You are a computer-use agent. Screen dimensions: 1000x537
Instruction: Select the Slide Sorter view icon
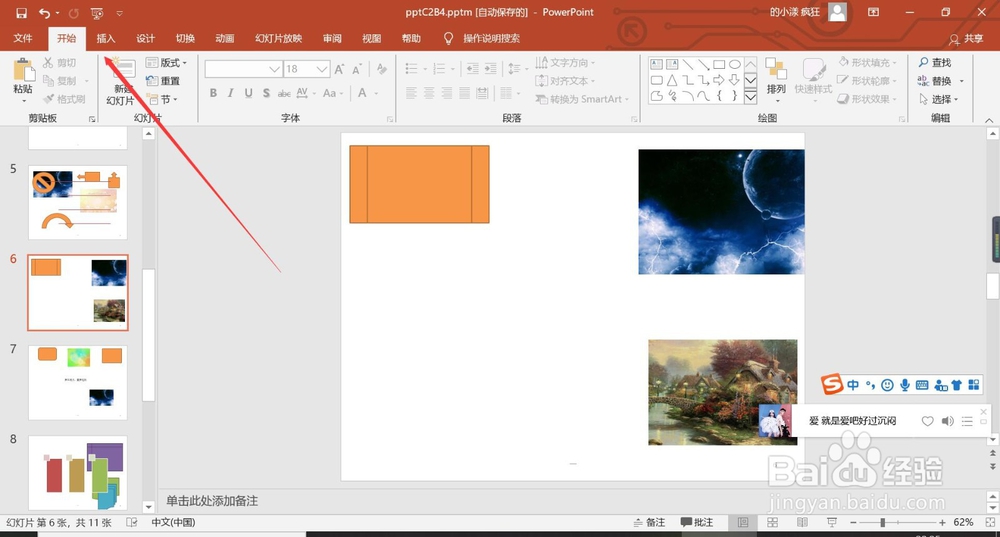[x=772, y=522]
